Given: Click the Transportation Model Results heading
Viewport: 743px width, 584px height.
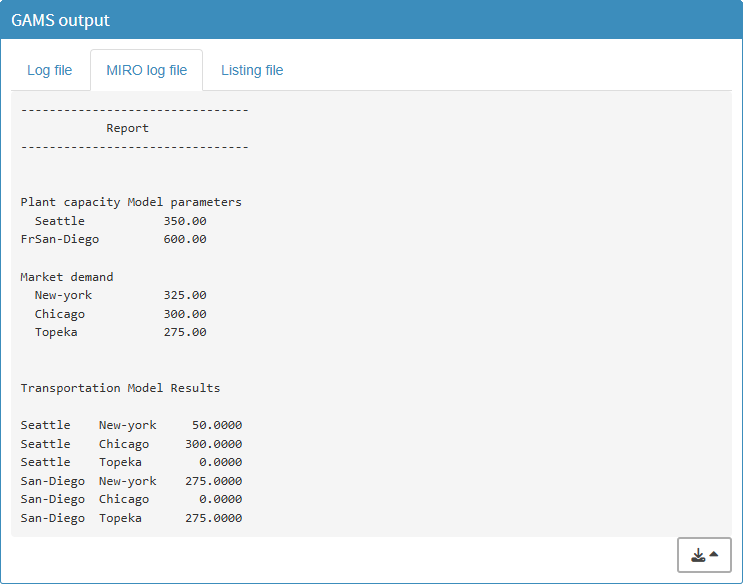Looking at the screenshot, I should [x=120, y=388].
